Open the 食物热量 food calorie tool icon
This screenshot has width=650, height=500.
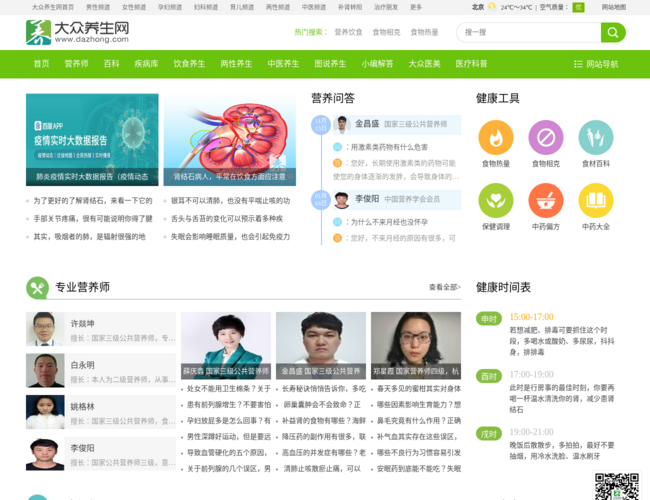click(x=496, y=137)
